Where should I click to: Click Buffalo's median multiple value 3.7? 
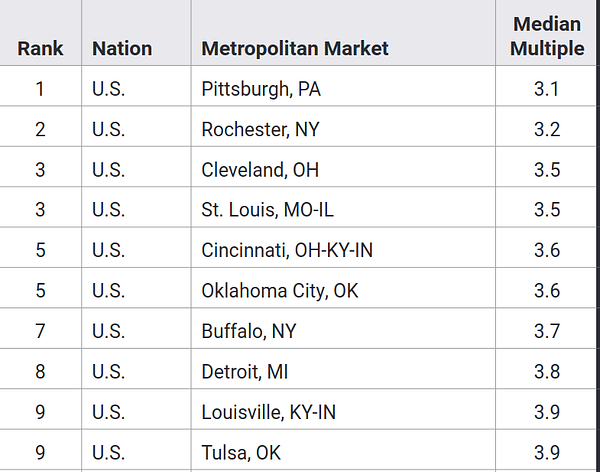(547, 331)
